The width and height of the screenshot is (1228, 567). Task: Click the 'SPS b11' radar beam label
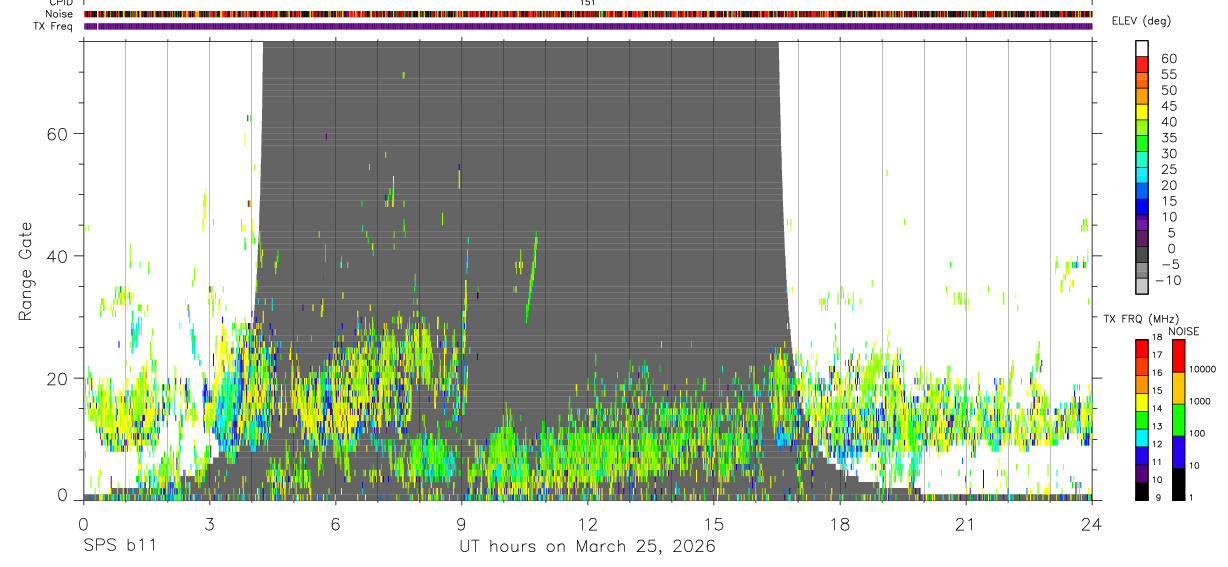pyautogui.click(x=118, y=546)
